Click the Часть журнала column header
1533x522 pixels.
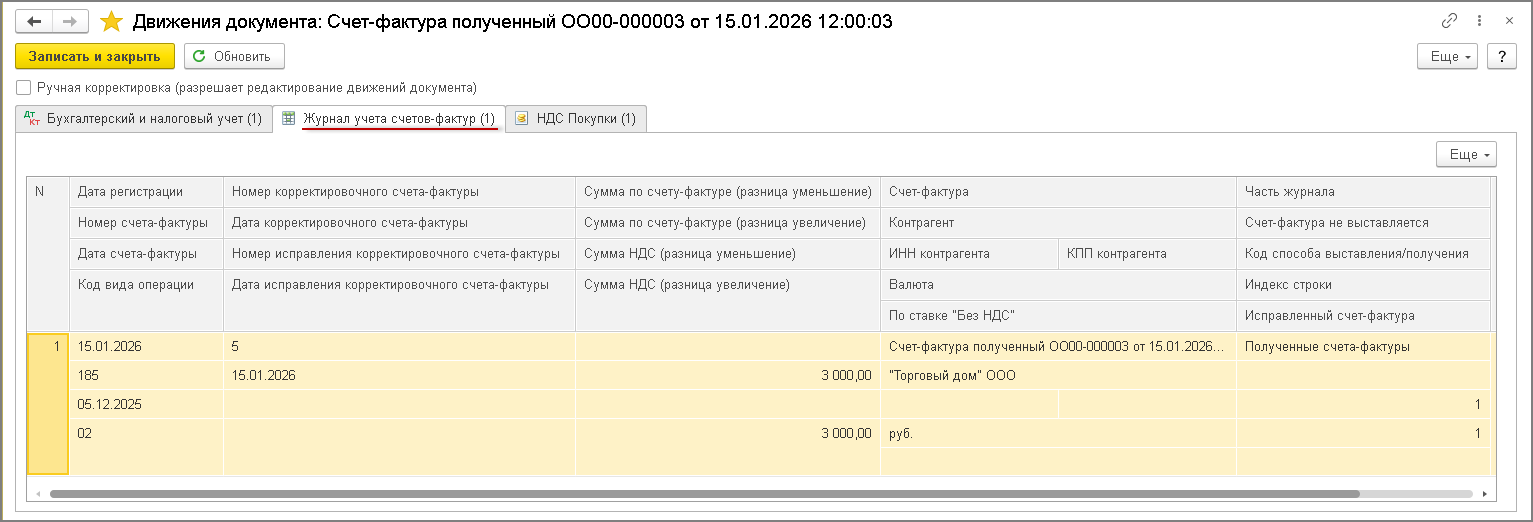click(x=1363, y=192)
